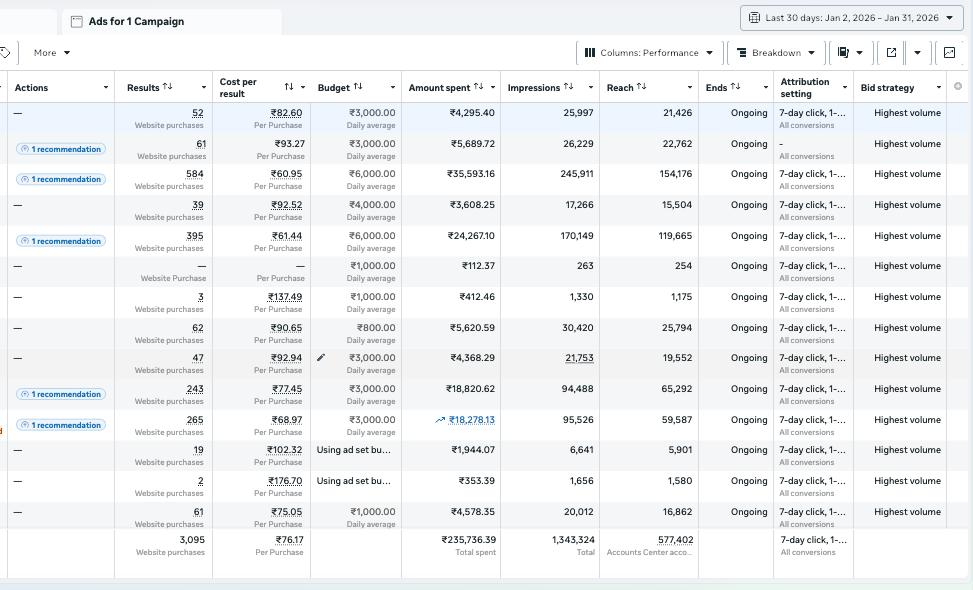Viewport: 973px width, 590px height.
Task: Sort by Results using sort arrows
Action: tap(167, 87)
